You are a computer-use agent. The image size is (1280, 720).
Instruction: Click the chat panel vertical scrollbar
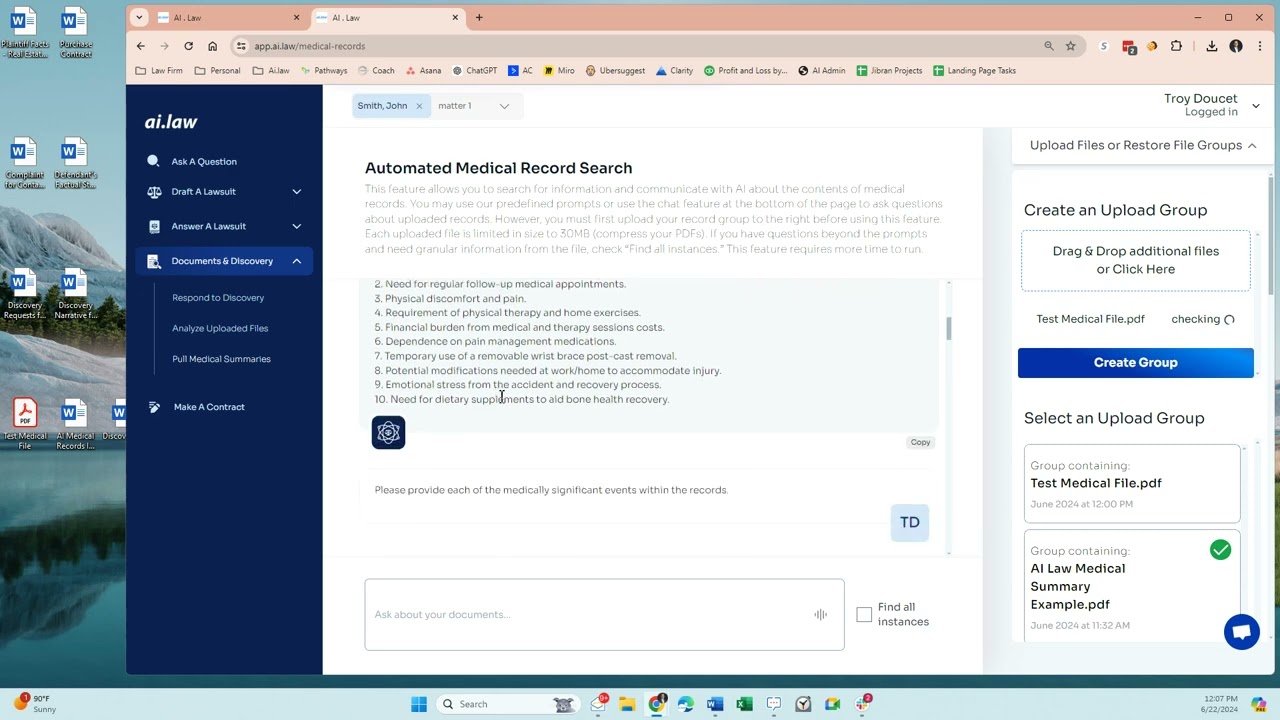coord(948,328)
